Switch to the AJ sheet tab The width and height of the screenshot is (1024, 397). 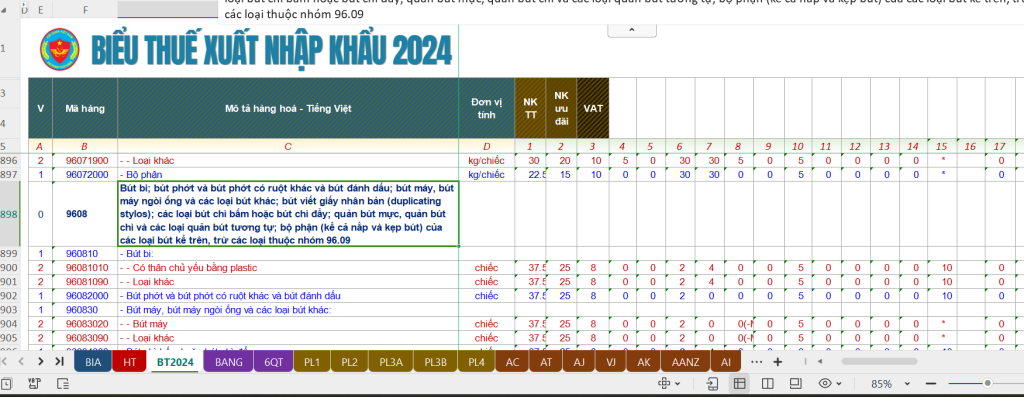tap(579, 362)
